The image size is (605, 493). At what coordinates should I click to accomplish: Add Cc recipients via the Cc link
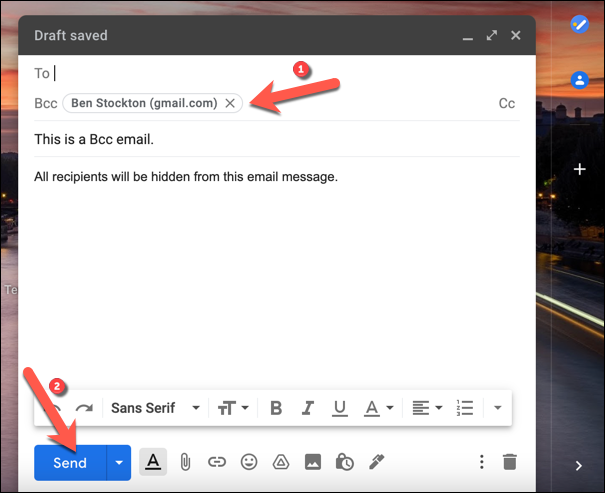[x=507, y=103]
